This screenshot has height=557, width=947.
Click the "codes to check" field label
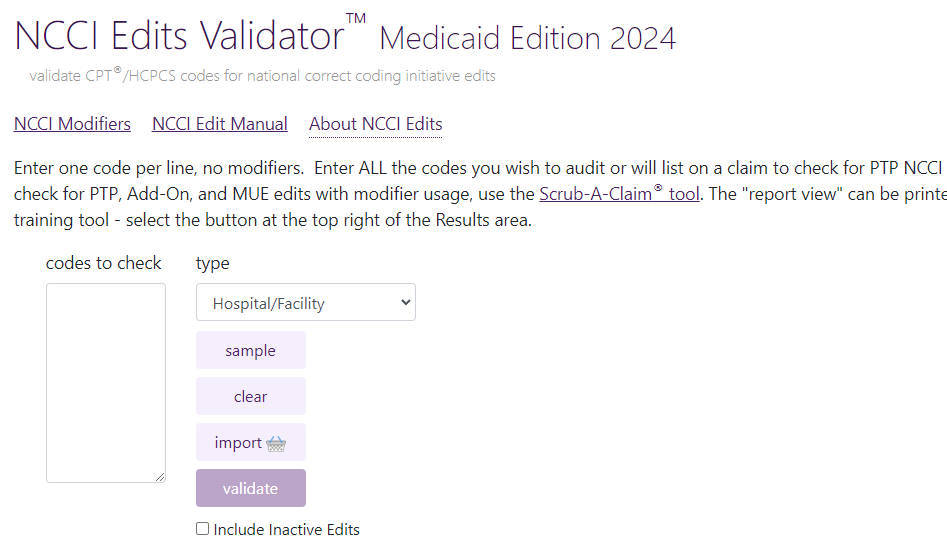coord(104,263)
